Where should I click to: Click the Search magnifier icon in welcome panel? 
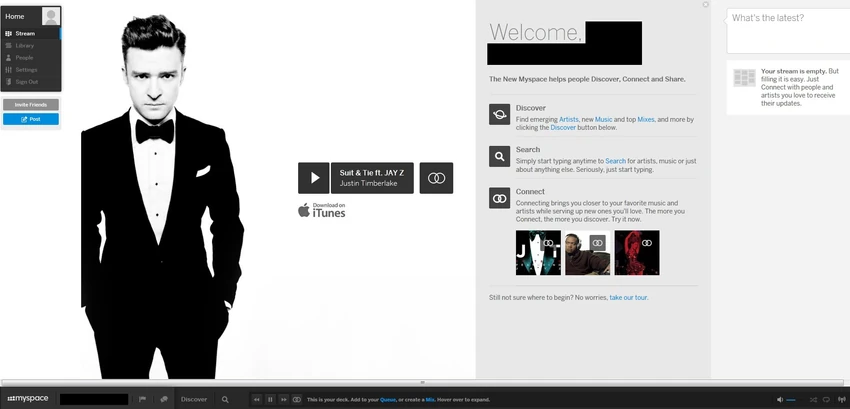(x=499, y=156)
